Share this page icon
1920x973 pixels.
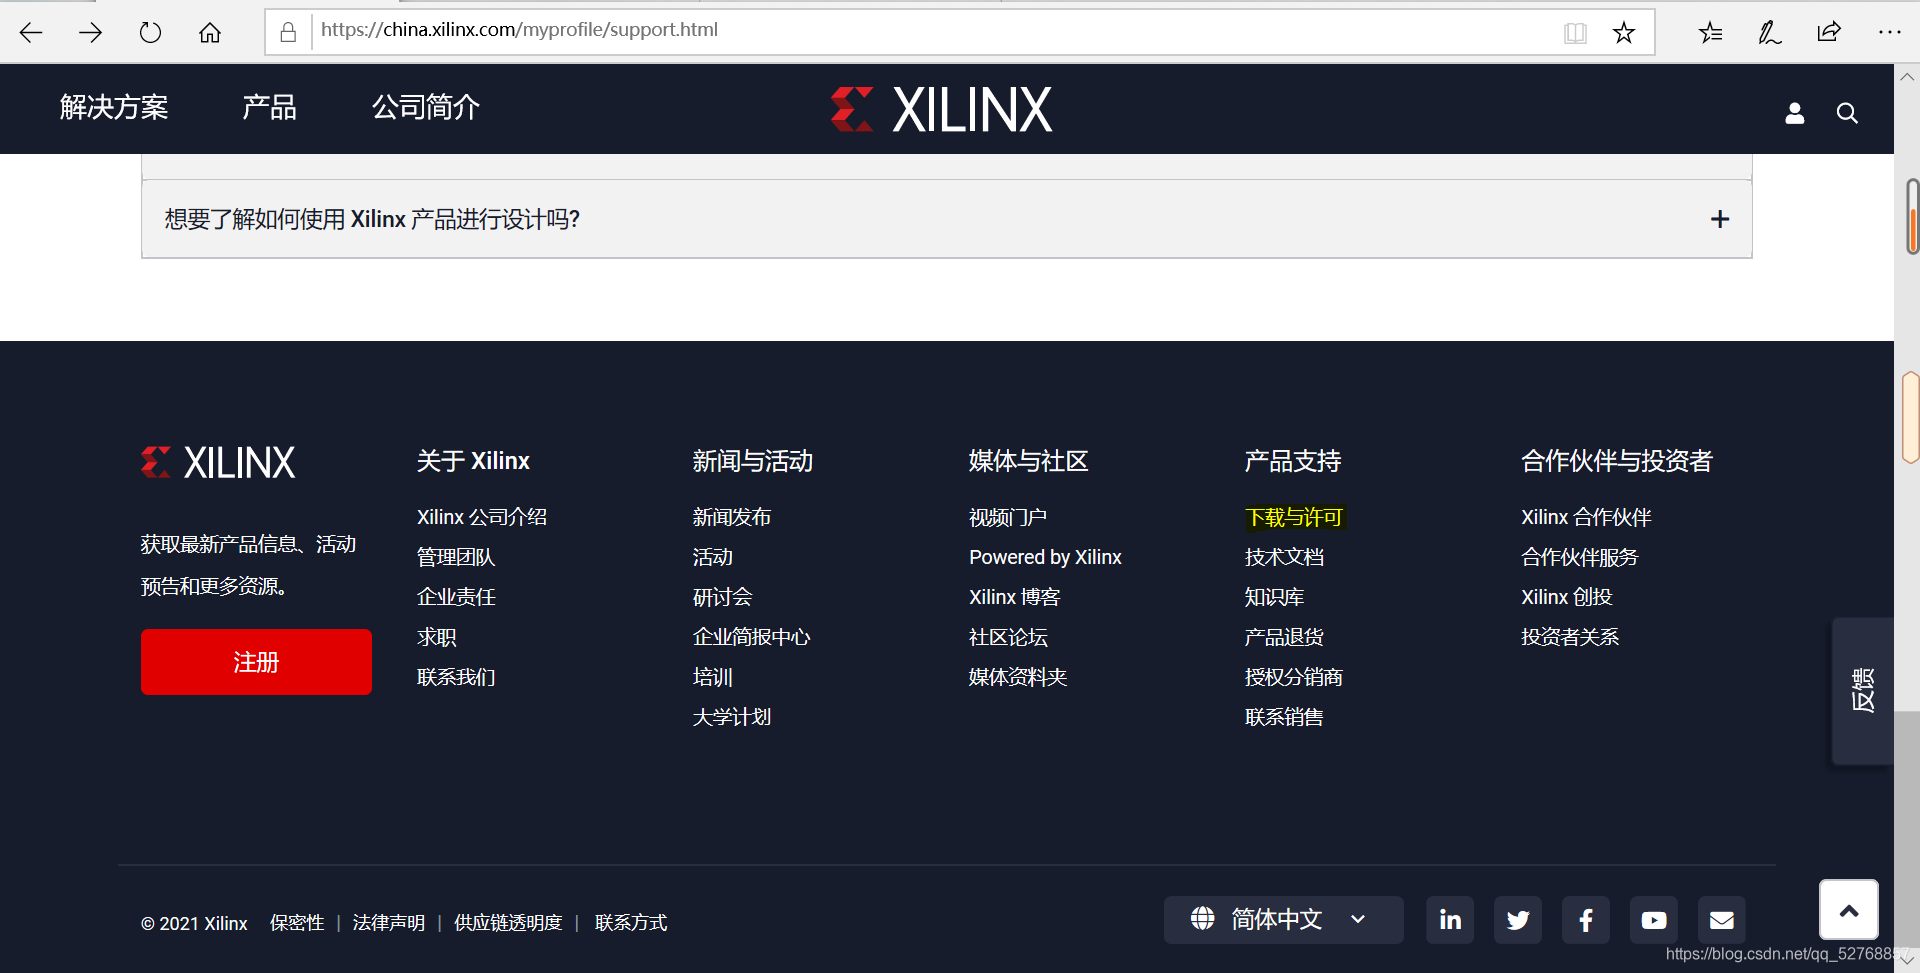(1829, 32)
